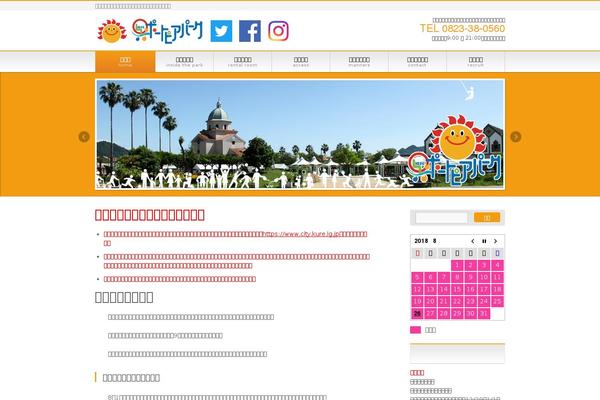The height and width of the screenshot is (400, 600).
Task: Select August 1 on the calendar
Action: click(457, 265)
